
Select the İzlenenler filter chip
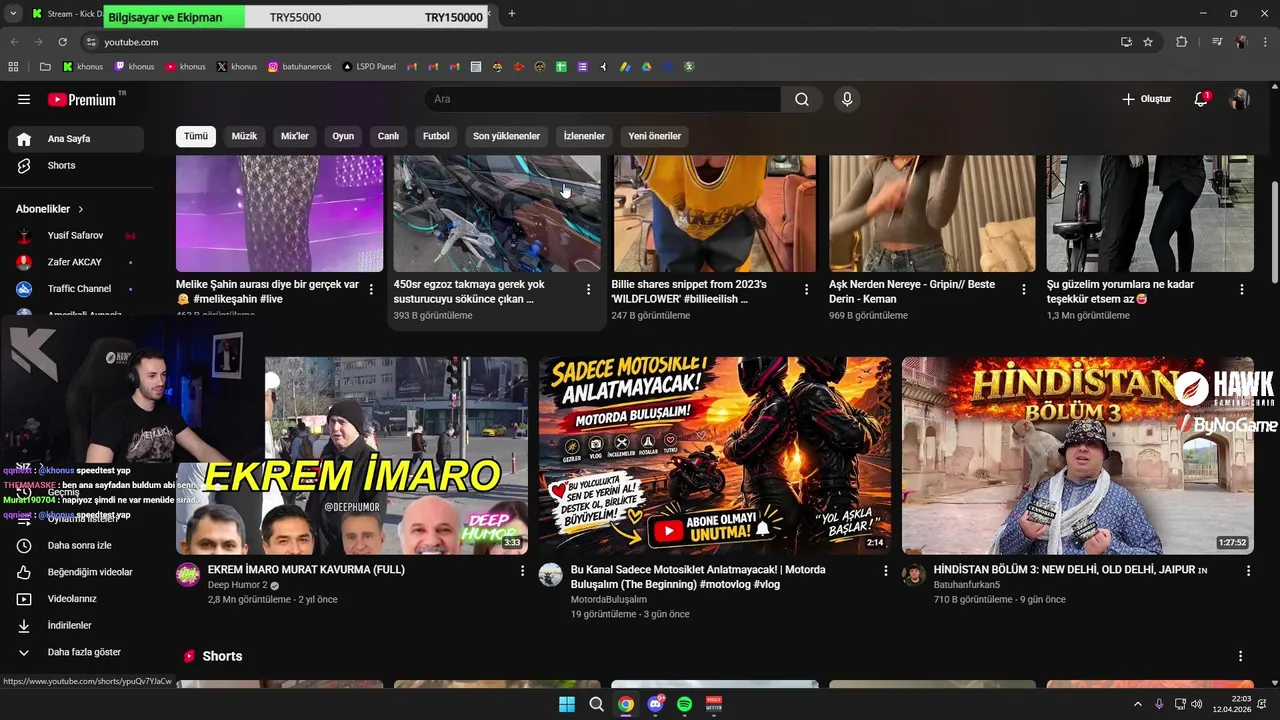pyautogui.click(x=584, y=136)
